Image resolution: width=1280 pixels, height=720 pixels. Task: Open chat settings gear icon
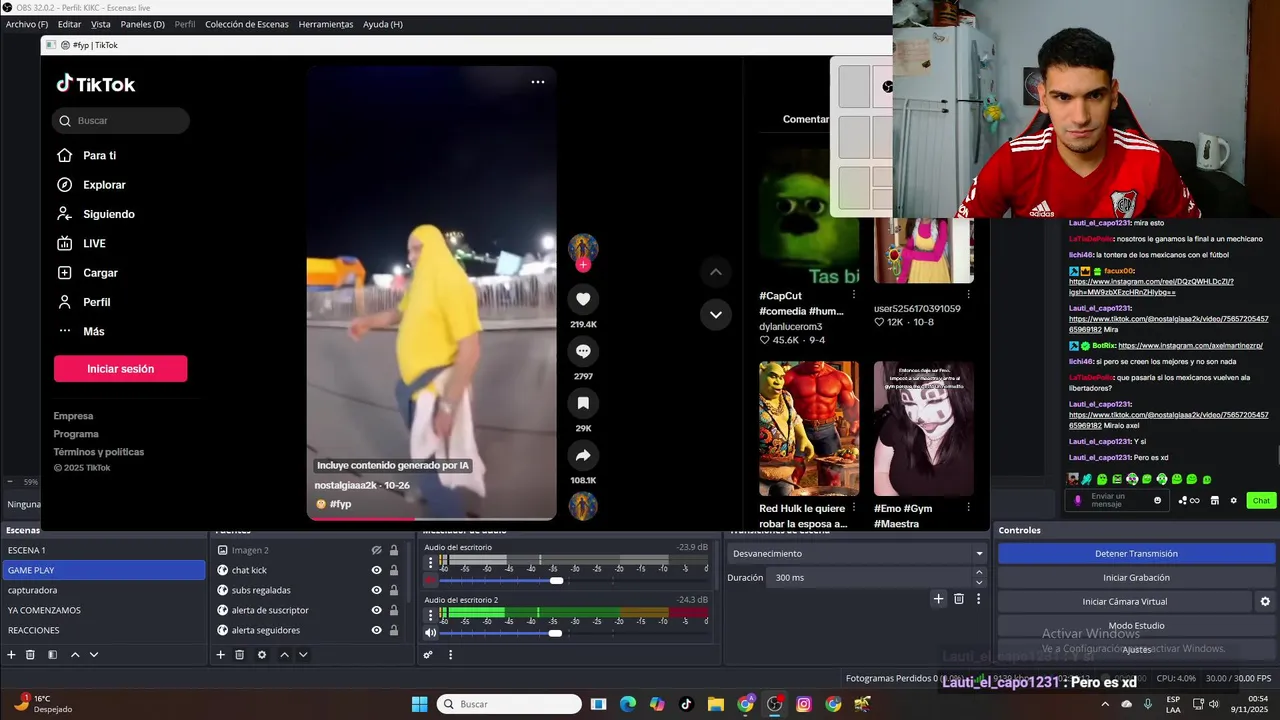point(1233,501)
